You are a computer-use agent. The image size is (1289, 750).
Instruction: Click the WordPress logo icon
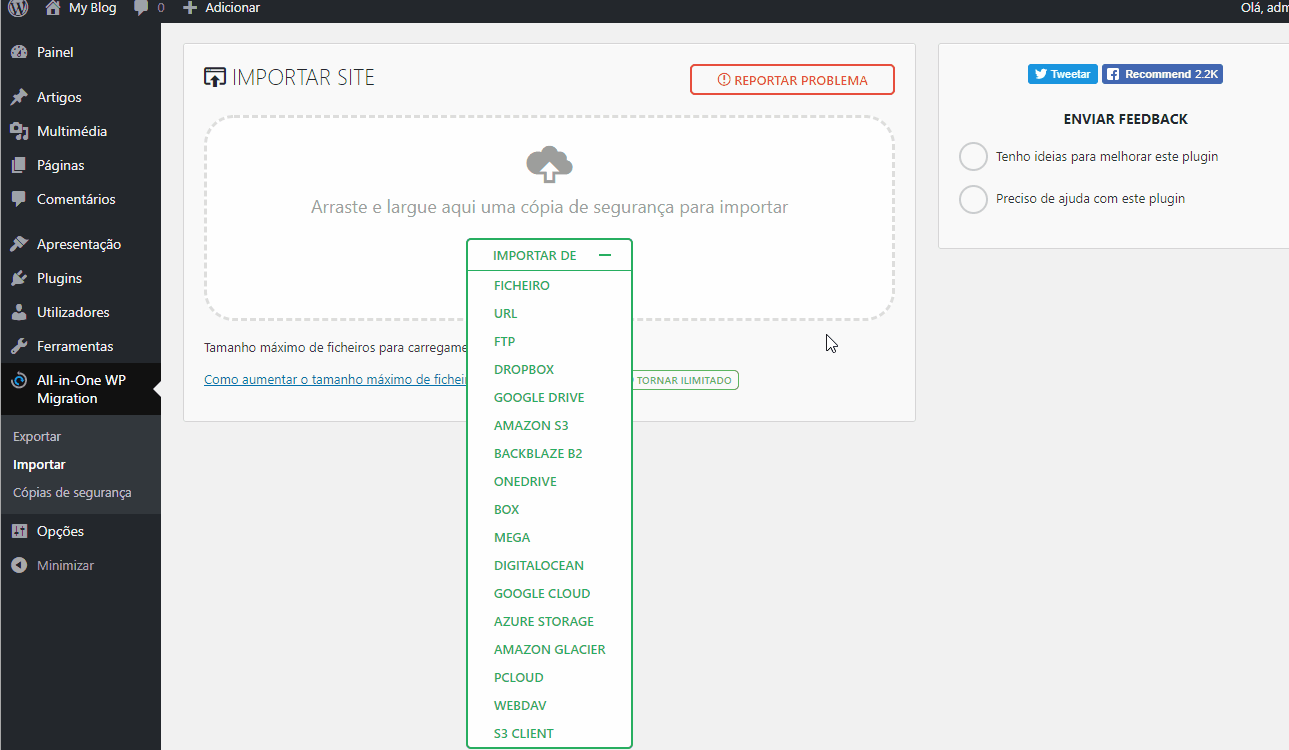(x=18, y=8)
